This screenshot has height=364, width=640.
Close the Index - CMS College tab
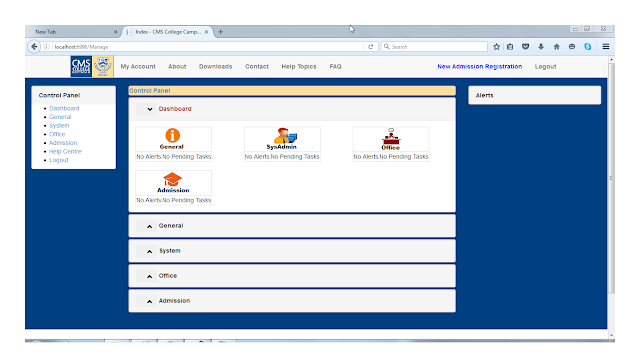click(x=207, y=32)
